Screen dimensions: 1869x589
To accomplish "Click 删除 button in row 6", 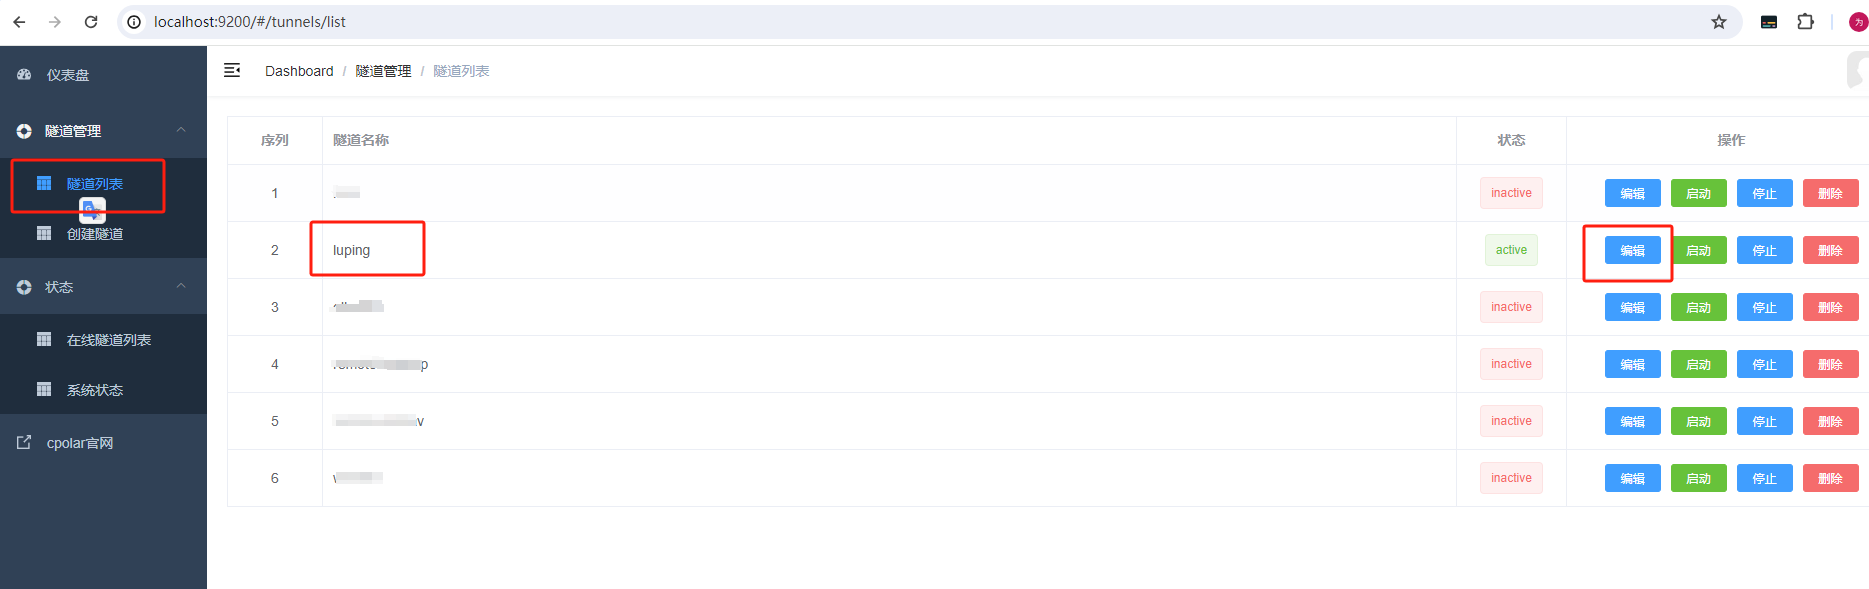I will pos(1830,478).
